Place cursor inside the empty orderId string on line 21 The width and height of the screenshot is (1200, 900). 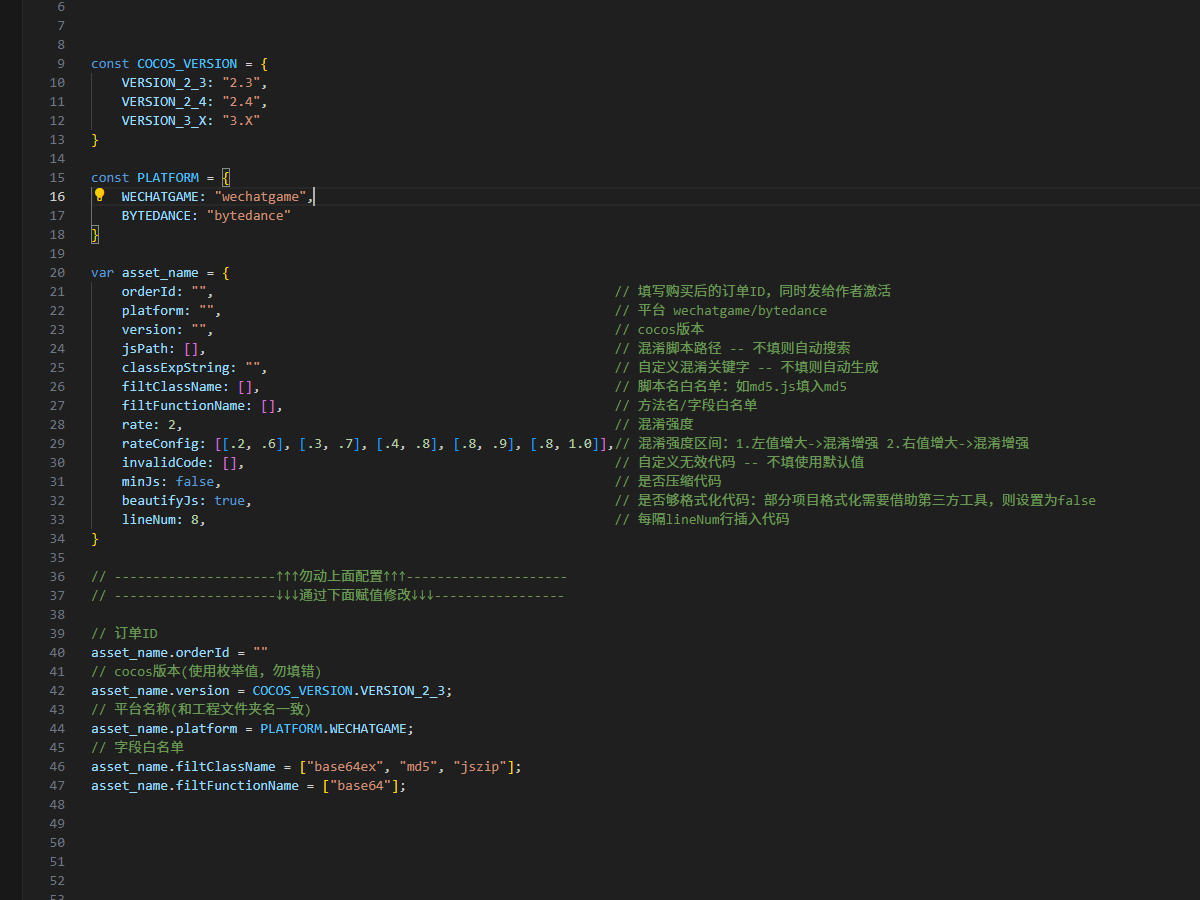(202, 292)
